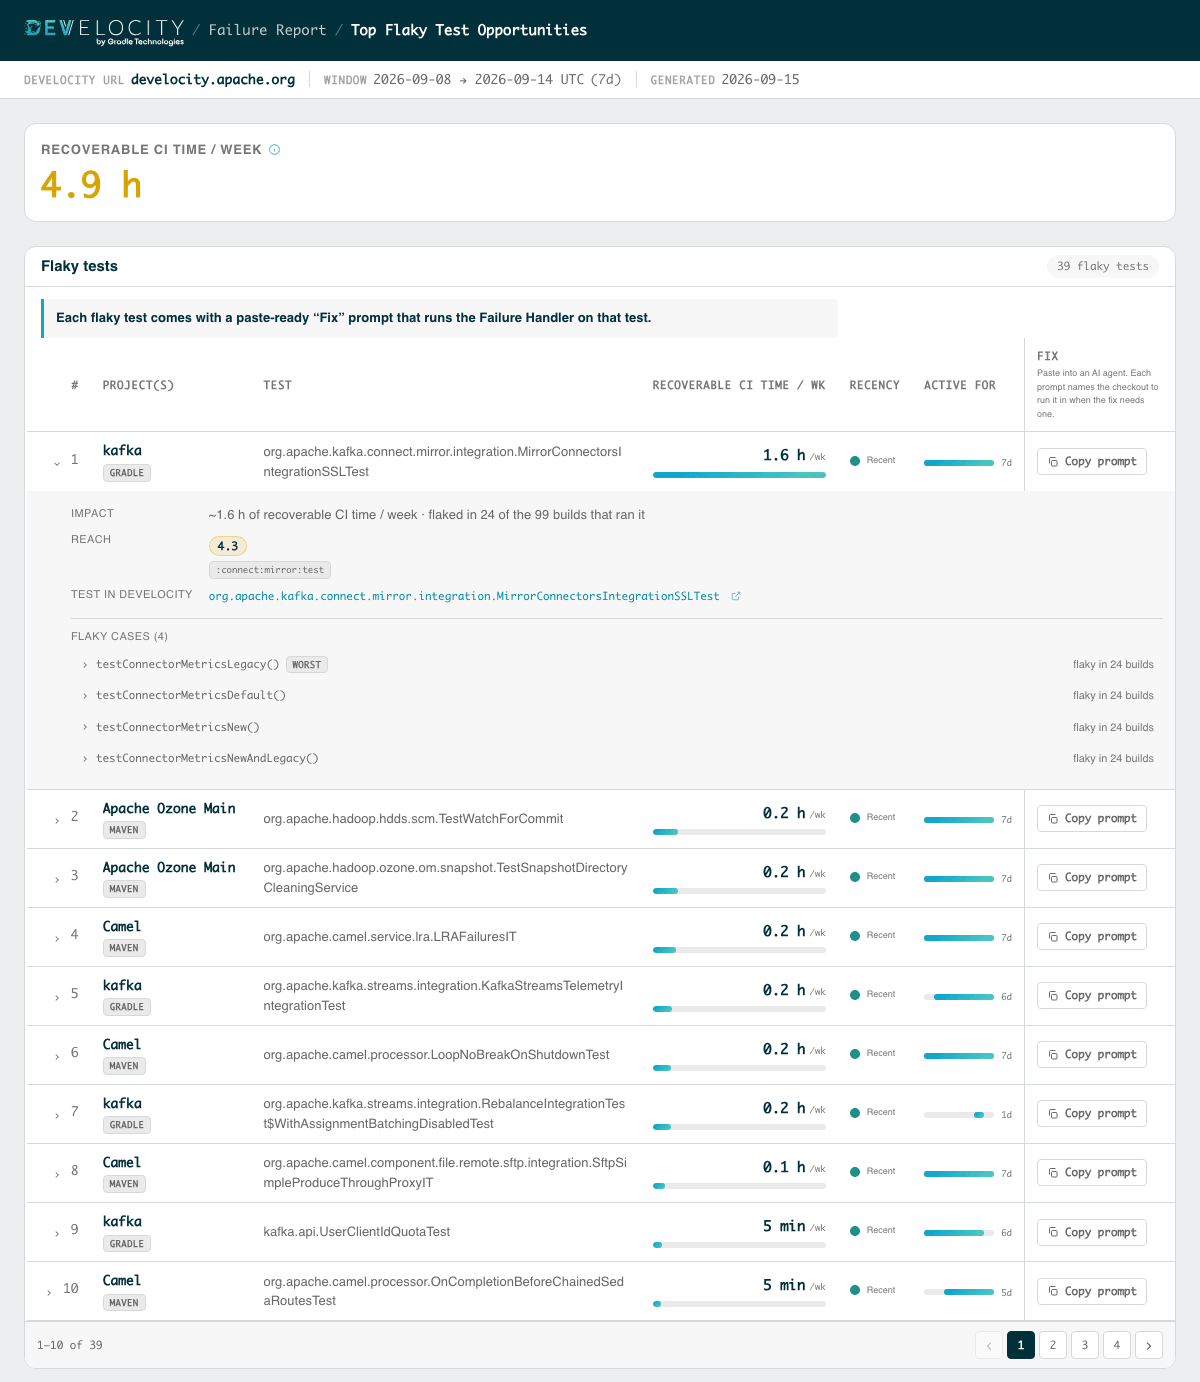Click the MAVEN tag in row 4 Camel

(124, 948)
